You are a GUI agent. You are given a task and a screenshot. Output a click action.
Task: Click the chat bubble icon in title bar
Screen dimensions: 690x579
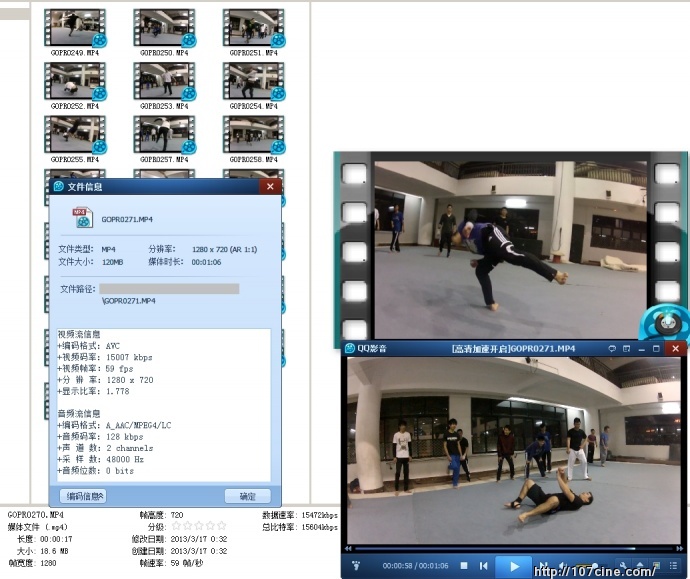coord(611,348)
